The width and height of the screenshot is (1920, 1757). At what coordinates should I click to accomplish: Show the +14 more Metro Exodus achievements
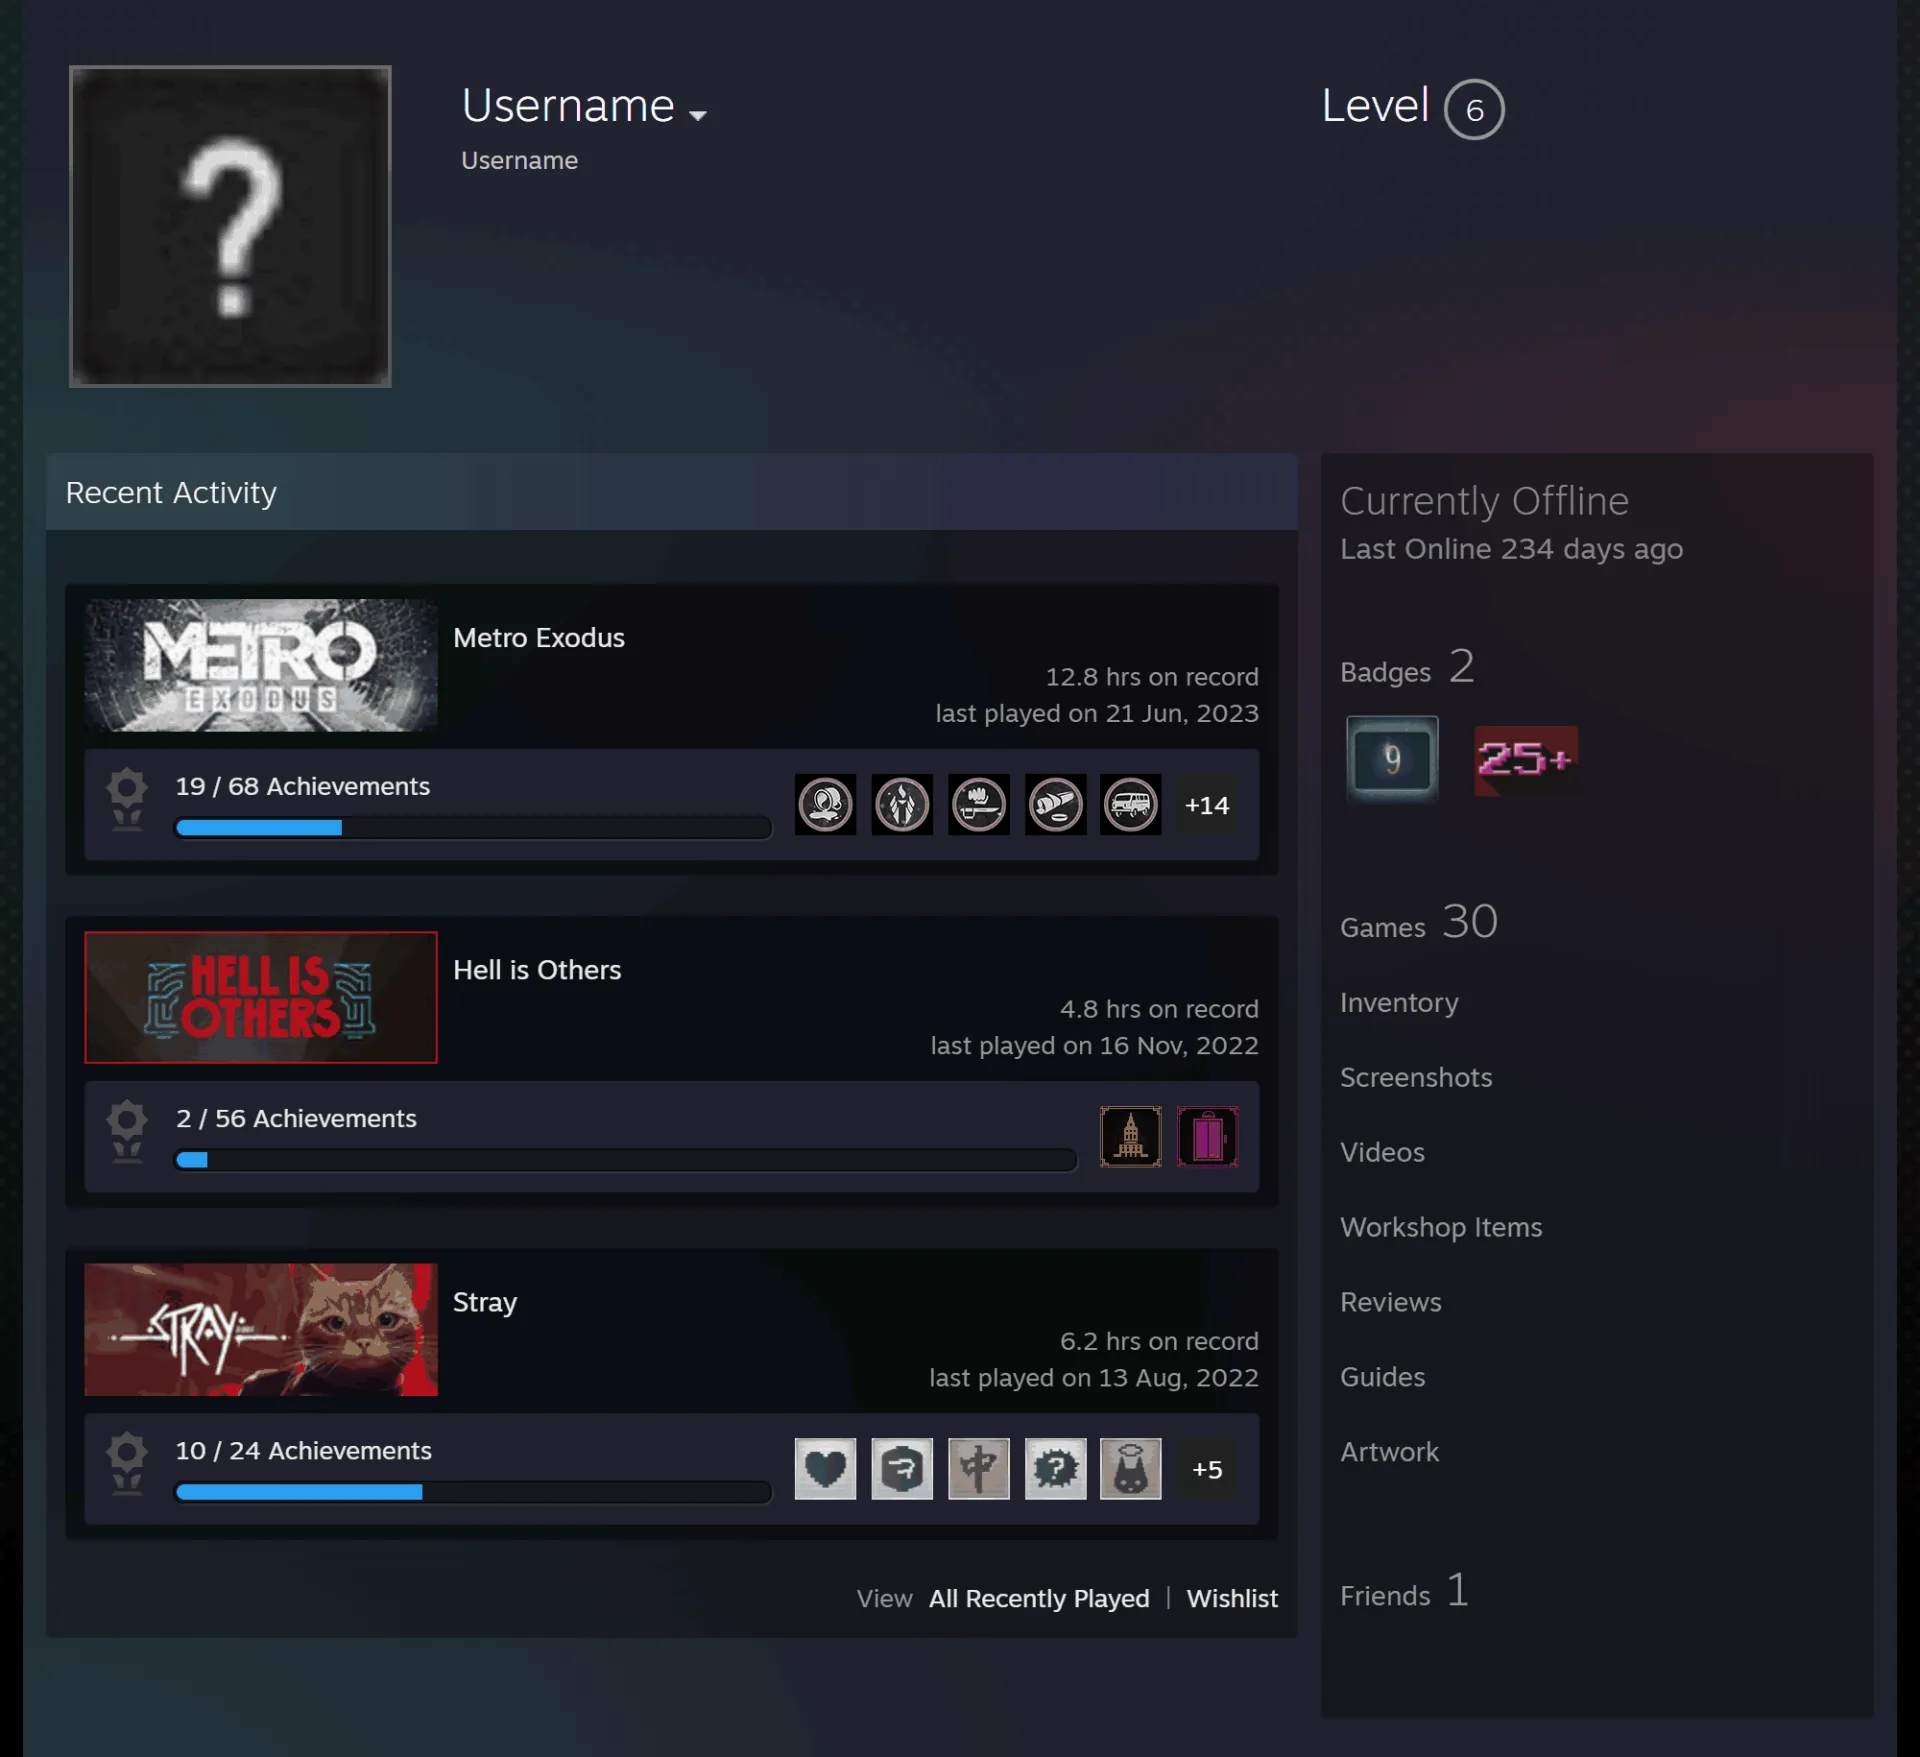[x=1207, y=805]
